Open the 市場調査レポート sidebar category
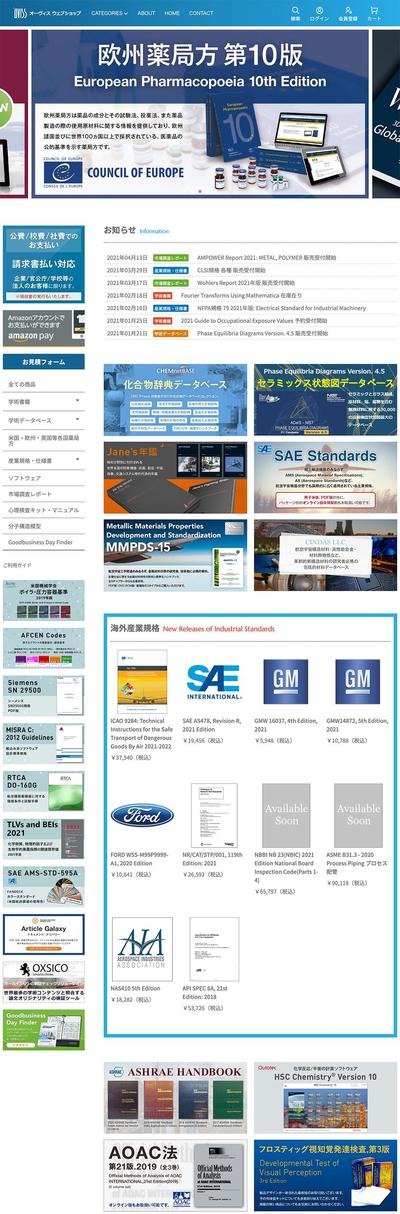 coord(43,496)
